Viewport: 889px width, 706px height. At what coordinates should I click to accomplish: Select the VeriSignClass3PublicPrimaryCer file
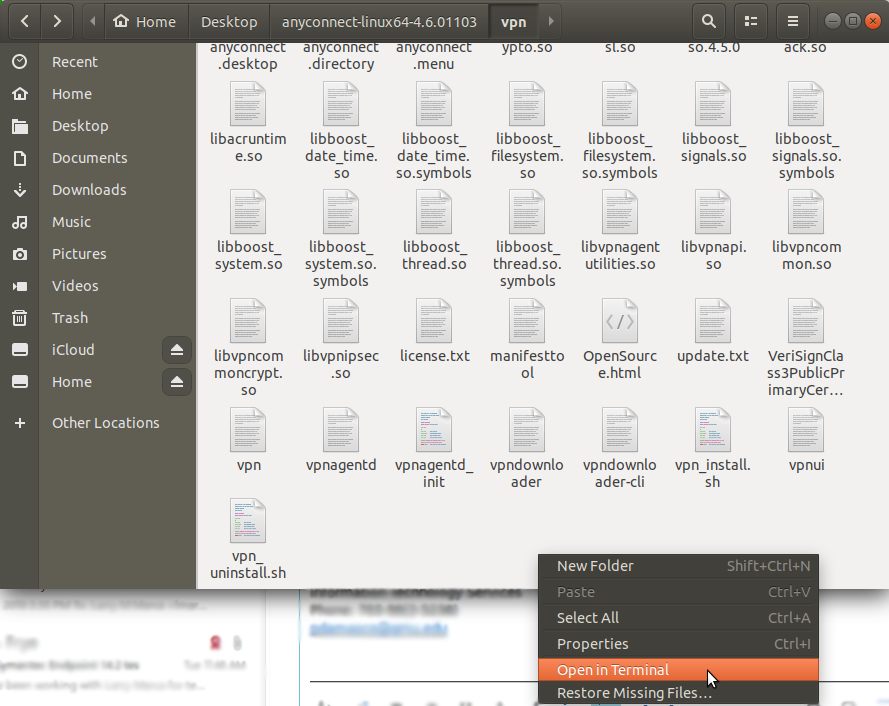tap(806, 348)
